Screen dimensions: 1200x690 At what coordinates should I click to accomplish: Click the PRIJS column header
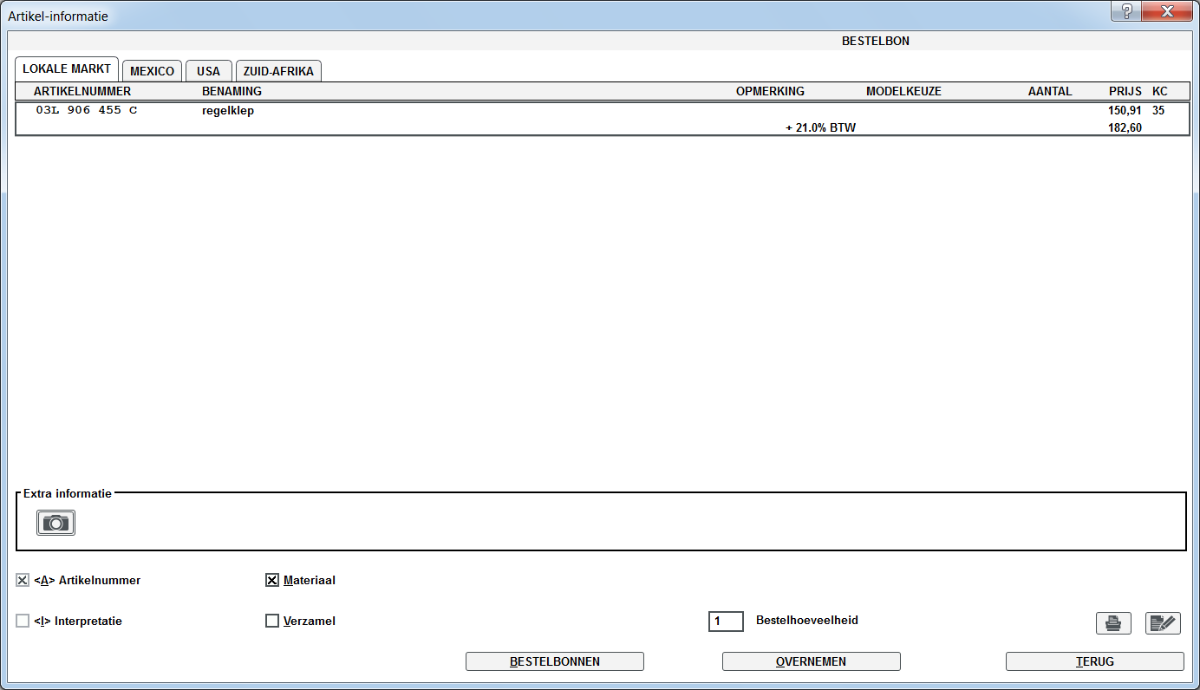1125,91
